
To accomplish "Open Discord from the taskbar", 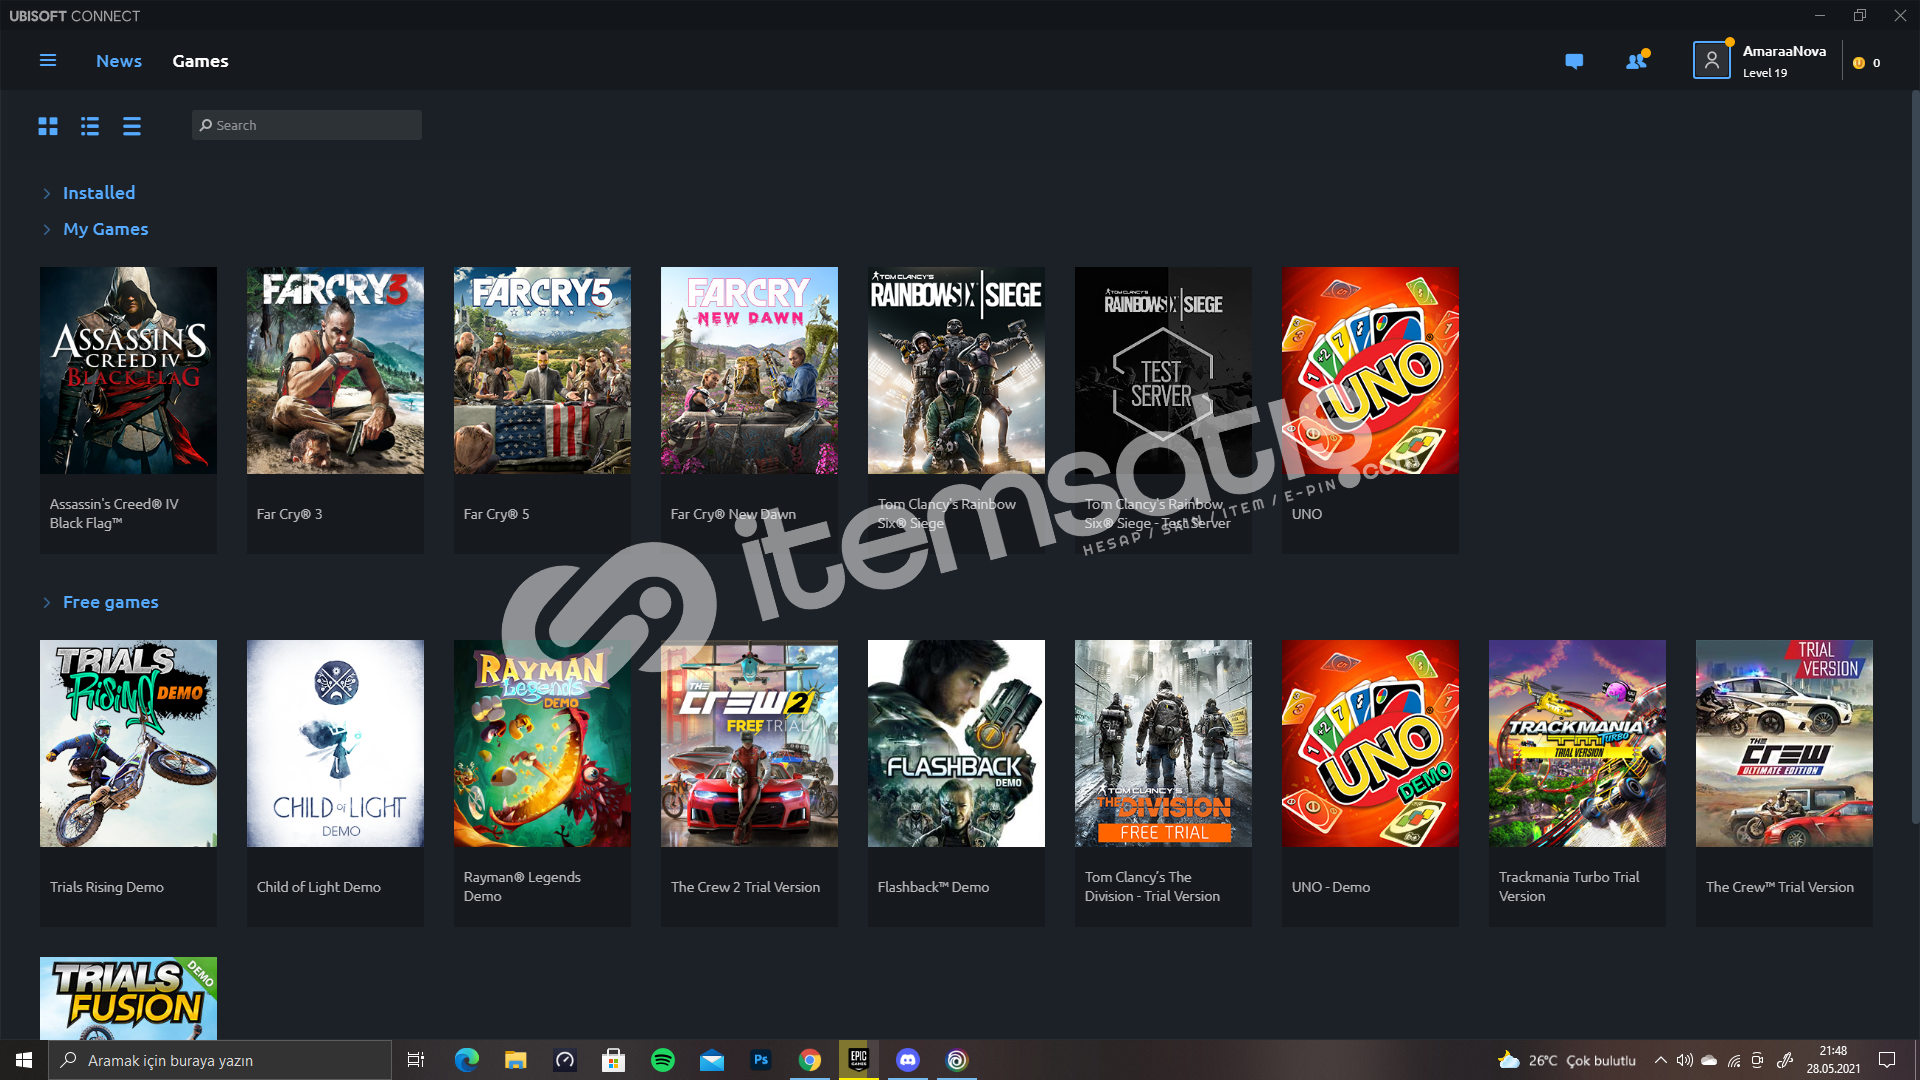I will coord(908,1060).
